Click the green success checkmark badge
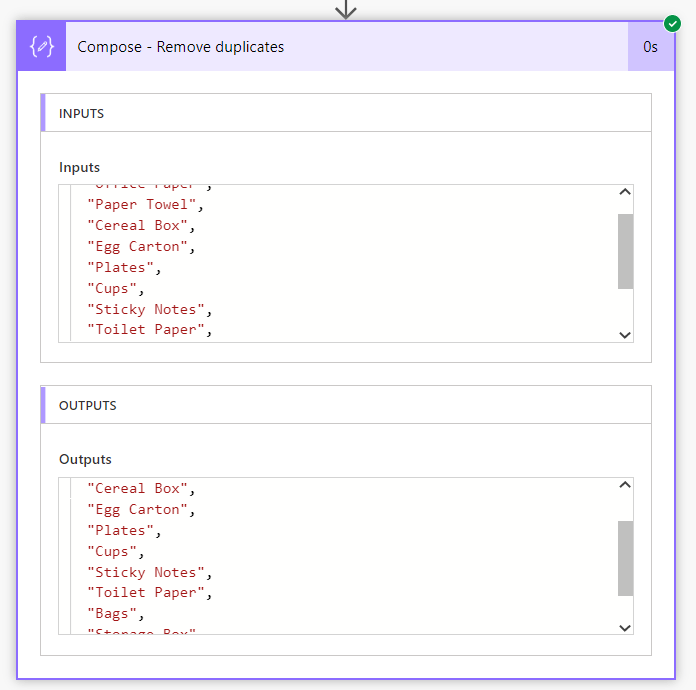Image resolution: width=696 pixels, height=690 pixels. 672,23
